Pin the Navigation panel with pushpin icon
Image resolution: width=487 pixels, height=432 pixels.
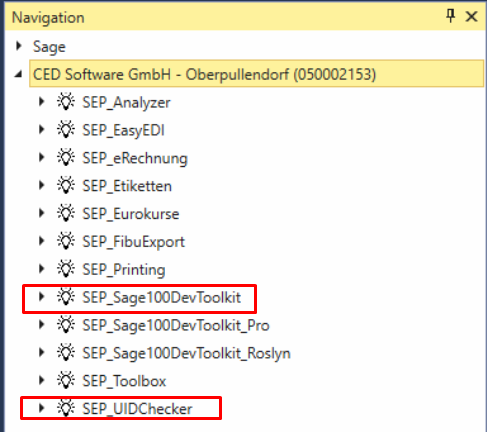tap(450, 16)
